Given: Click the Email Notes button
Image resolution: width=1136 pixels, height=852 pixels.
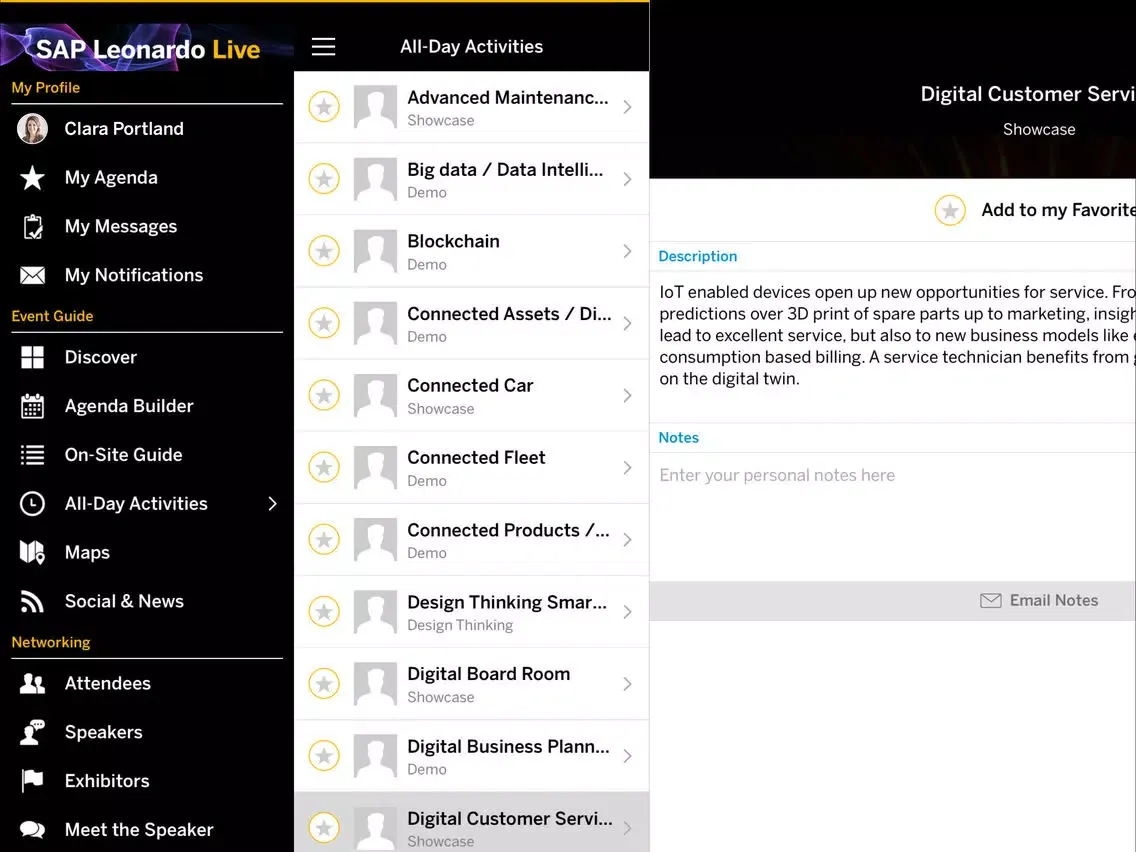Looking at the screenshot, I should click(1039, 601).
